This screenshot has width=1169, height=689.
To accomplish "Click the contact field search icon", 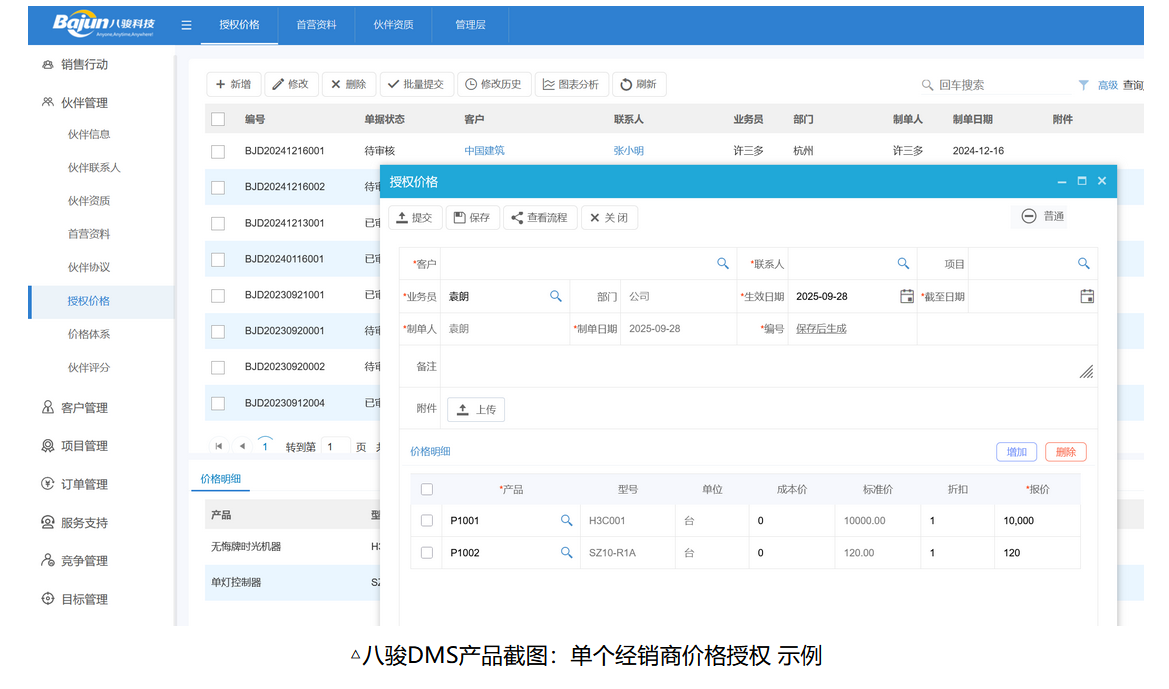I will point(903,264).
